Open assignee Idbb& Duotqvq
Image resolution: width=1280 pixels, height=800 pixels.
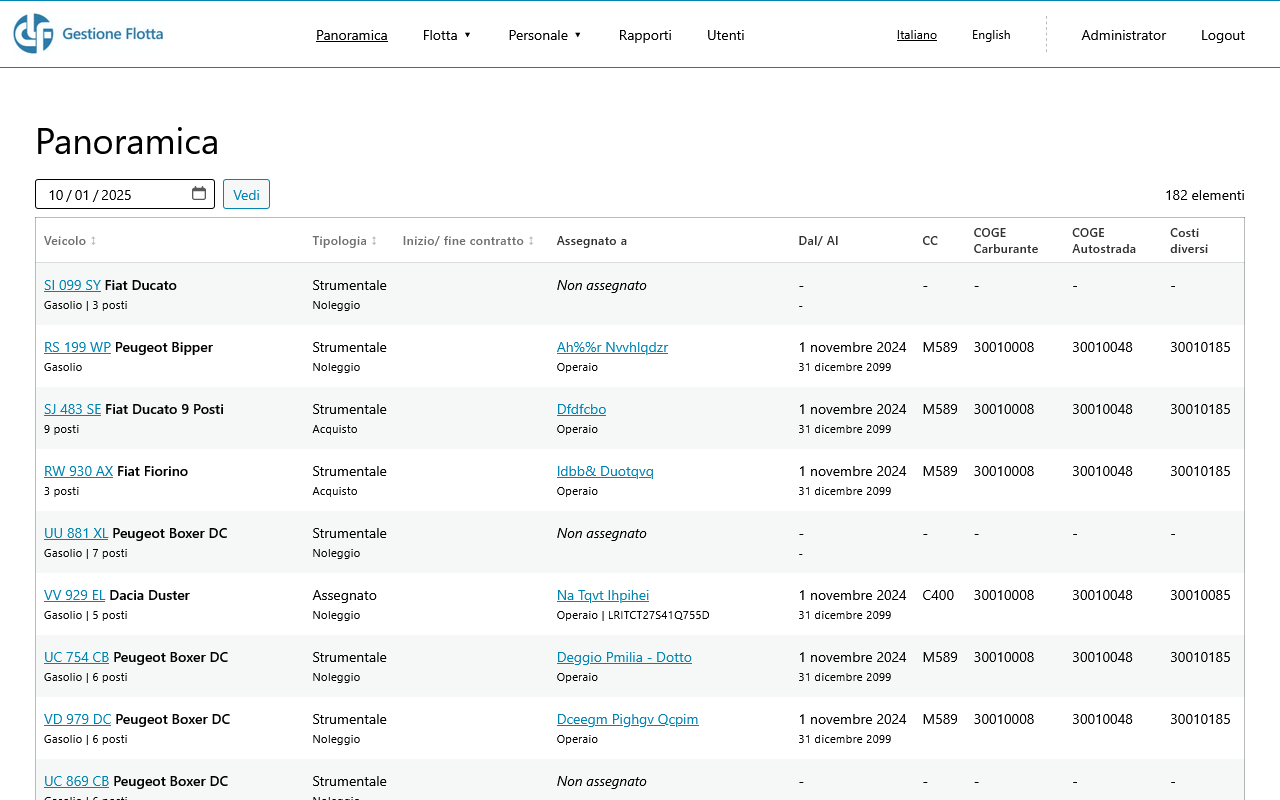coord(605,471)
